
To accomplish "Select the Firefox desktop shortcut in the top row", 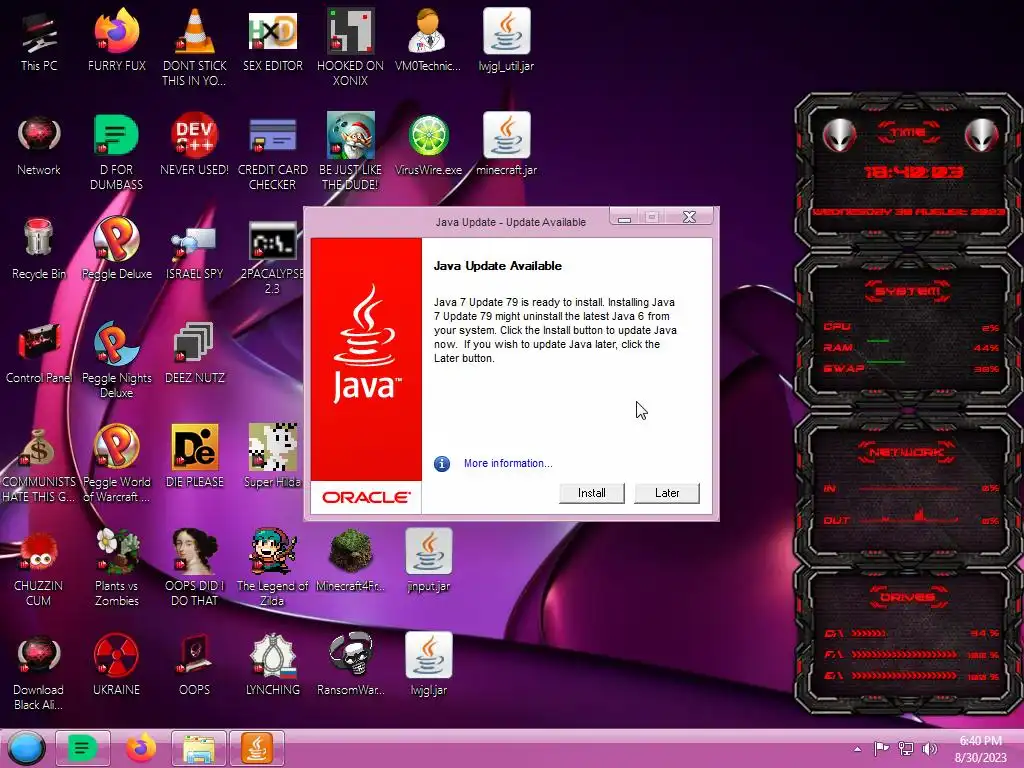I will click(x=116, y=40).
